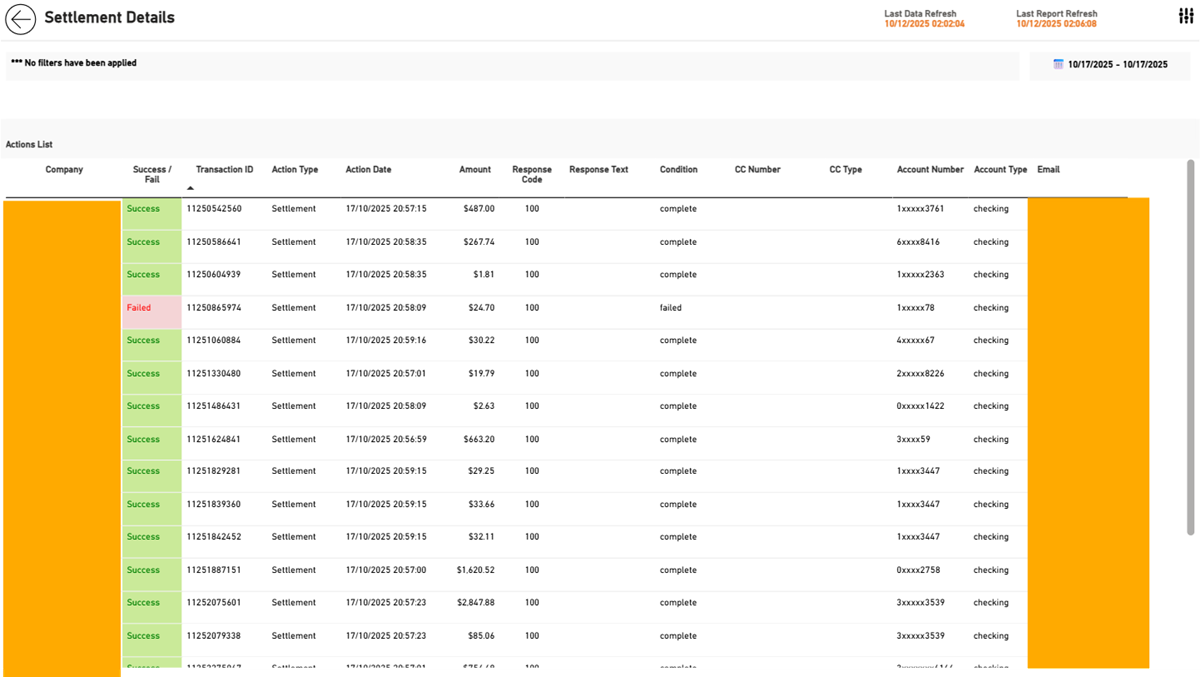
Task: Click the $663.20 amount cell
Action: pos(479,439)
